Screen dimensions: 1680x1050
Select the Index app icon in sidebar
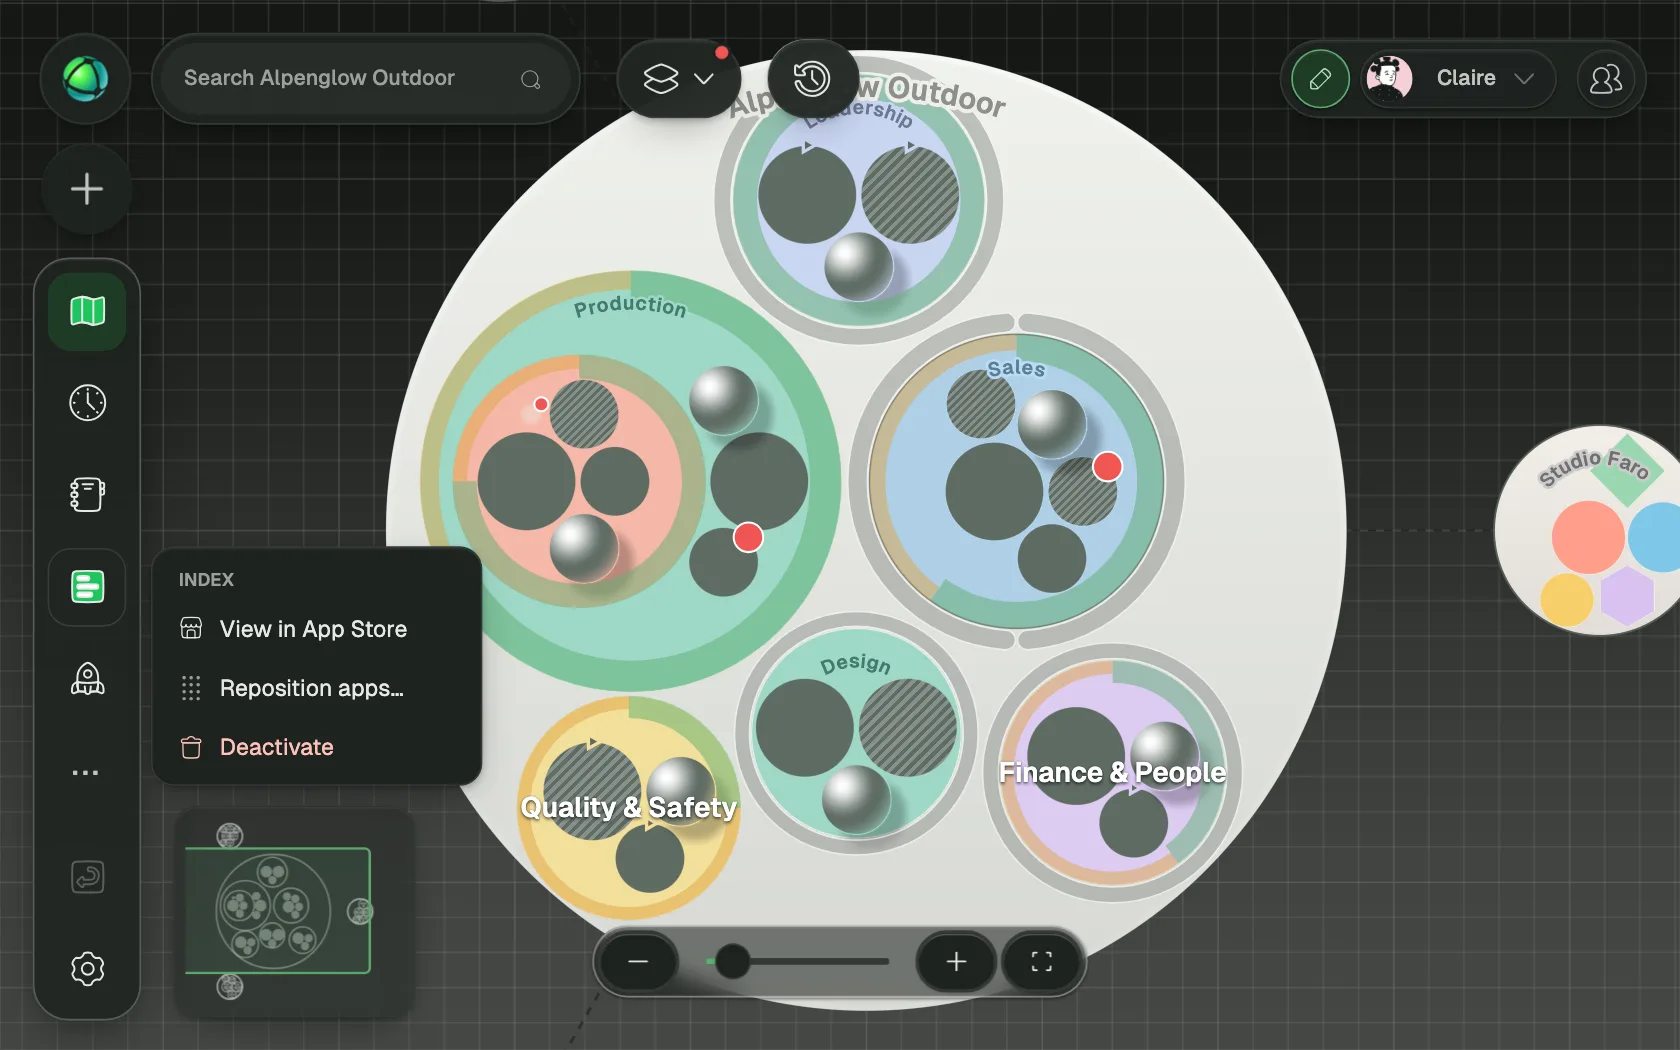[87, 587]
